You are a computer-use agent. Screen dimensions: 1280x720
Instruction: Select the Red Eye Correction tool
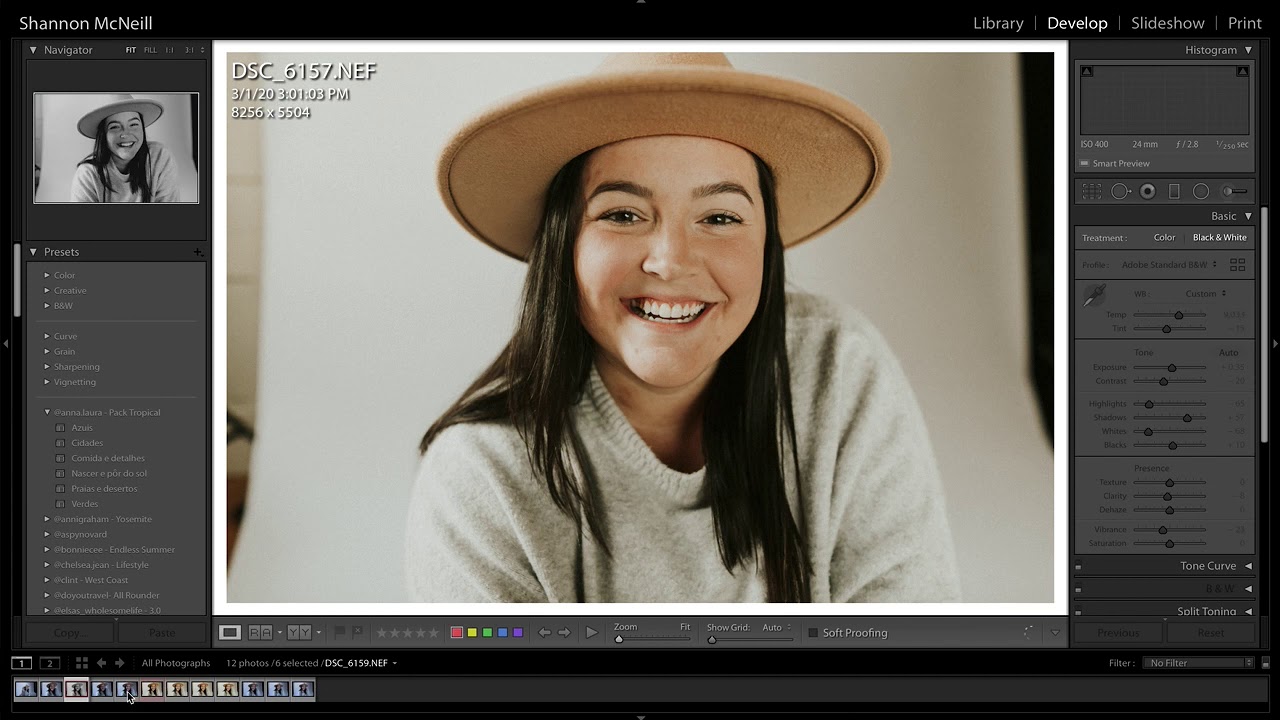[x=1148, y=191]
